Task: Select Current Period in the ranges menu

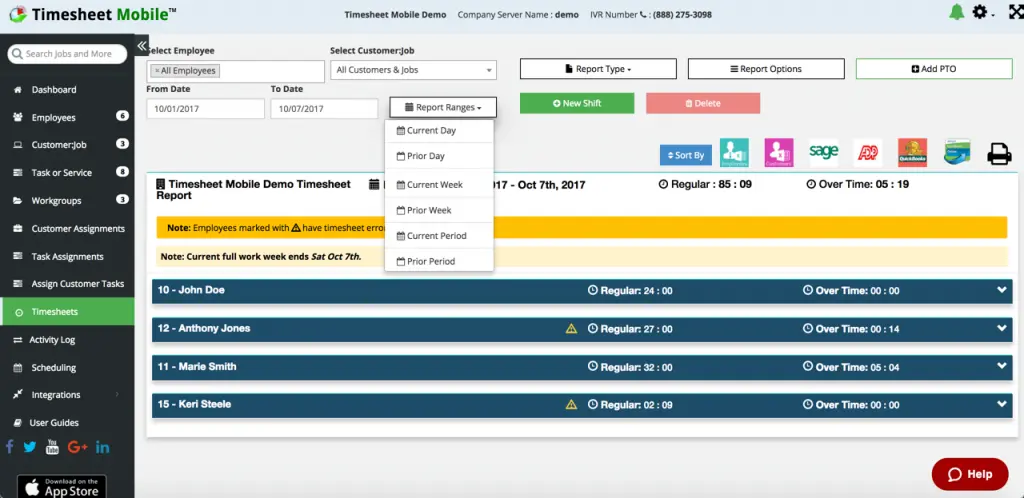Action: [x=437, y=236]
